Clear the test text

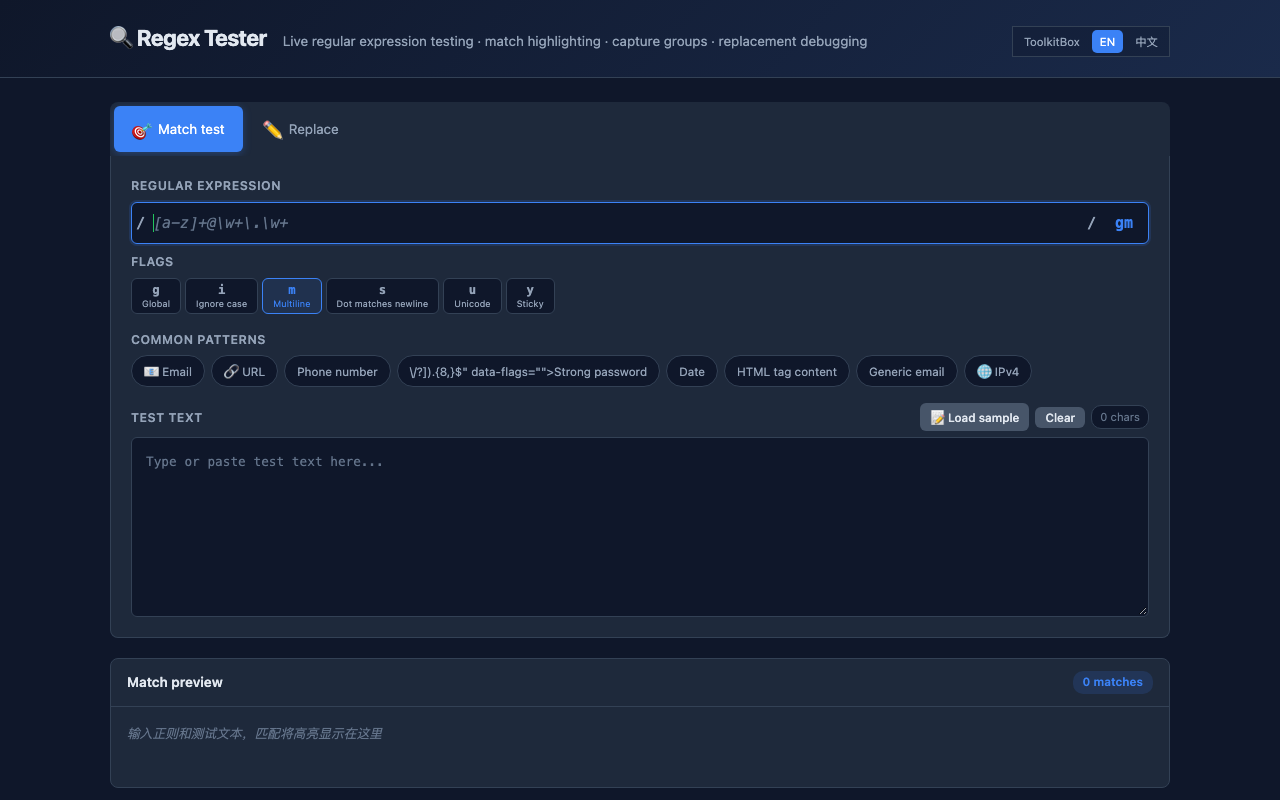pyautogui.click(x=1060, y=417)
